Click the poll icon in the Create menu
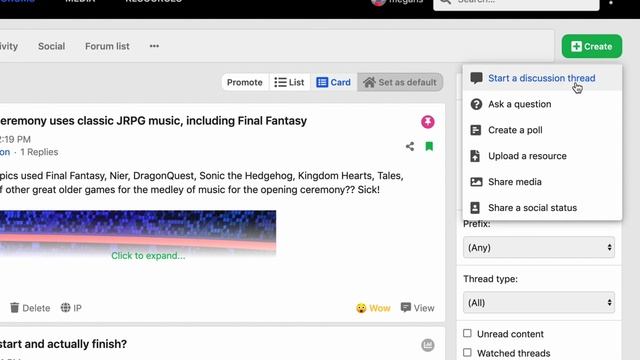The image size is (640, 360). (476, 130)
